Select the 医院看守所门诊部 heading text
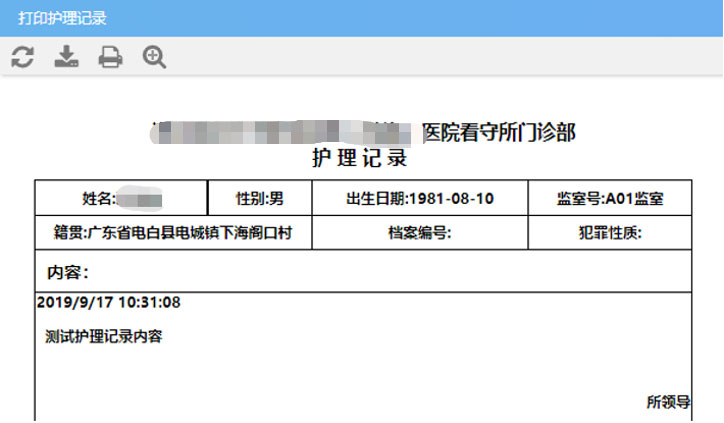Viewport: 724px width, 423px height. [x=499, y=133]
